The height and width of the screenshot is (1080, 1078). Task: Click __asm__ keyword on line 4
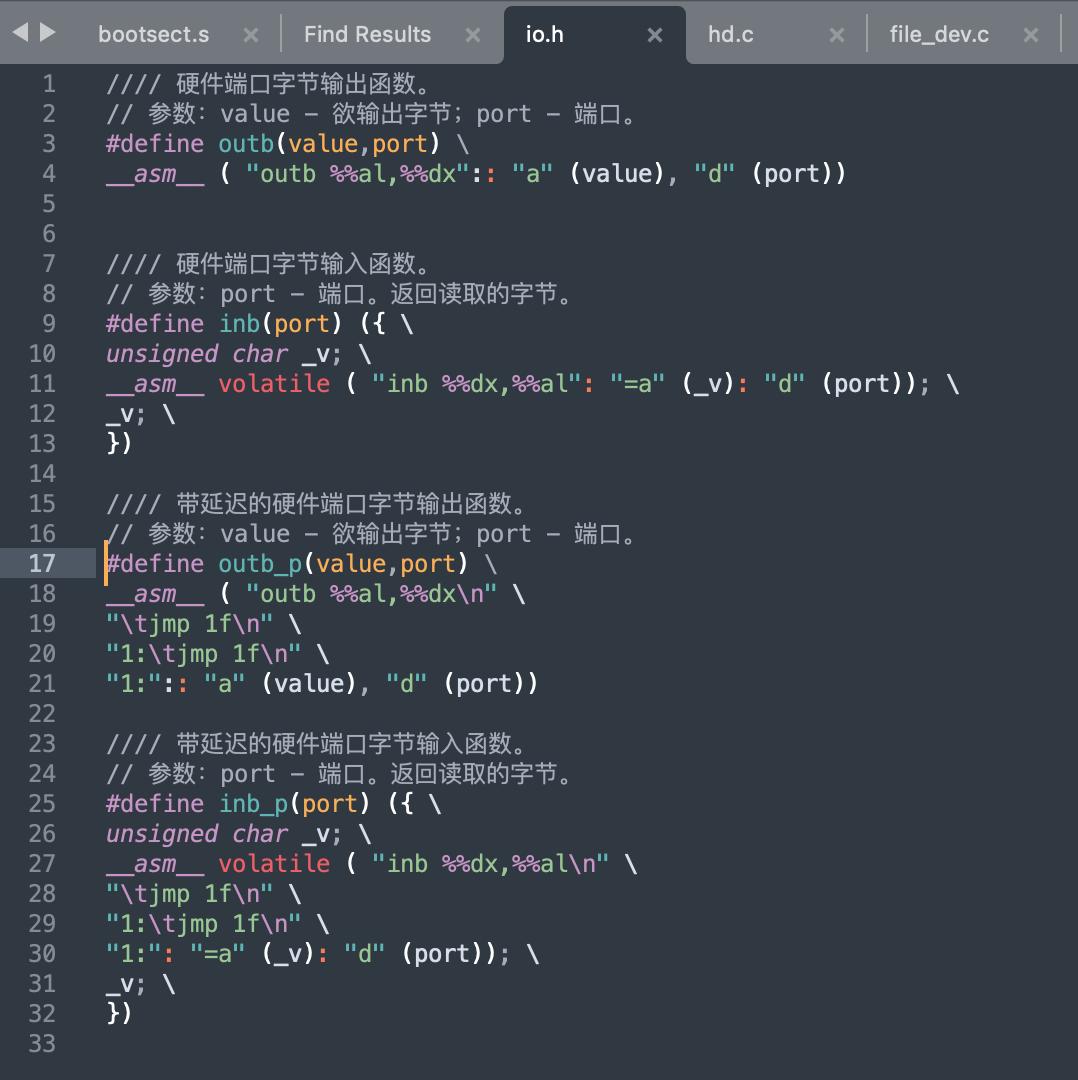(x=155, y=174)
